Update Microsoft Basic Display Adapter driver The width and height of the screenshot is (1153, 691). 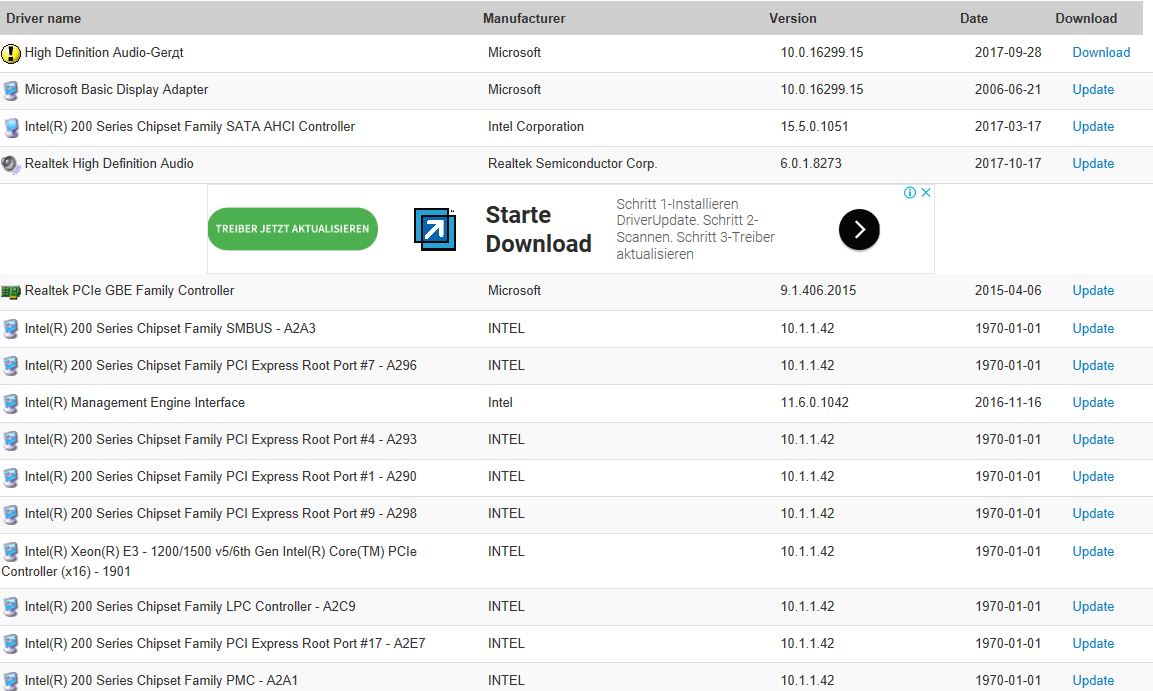(1093, 89)
